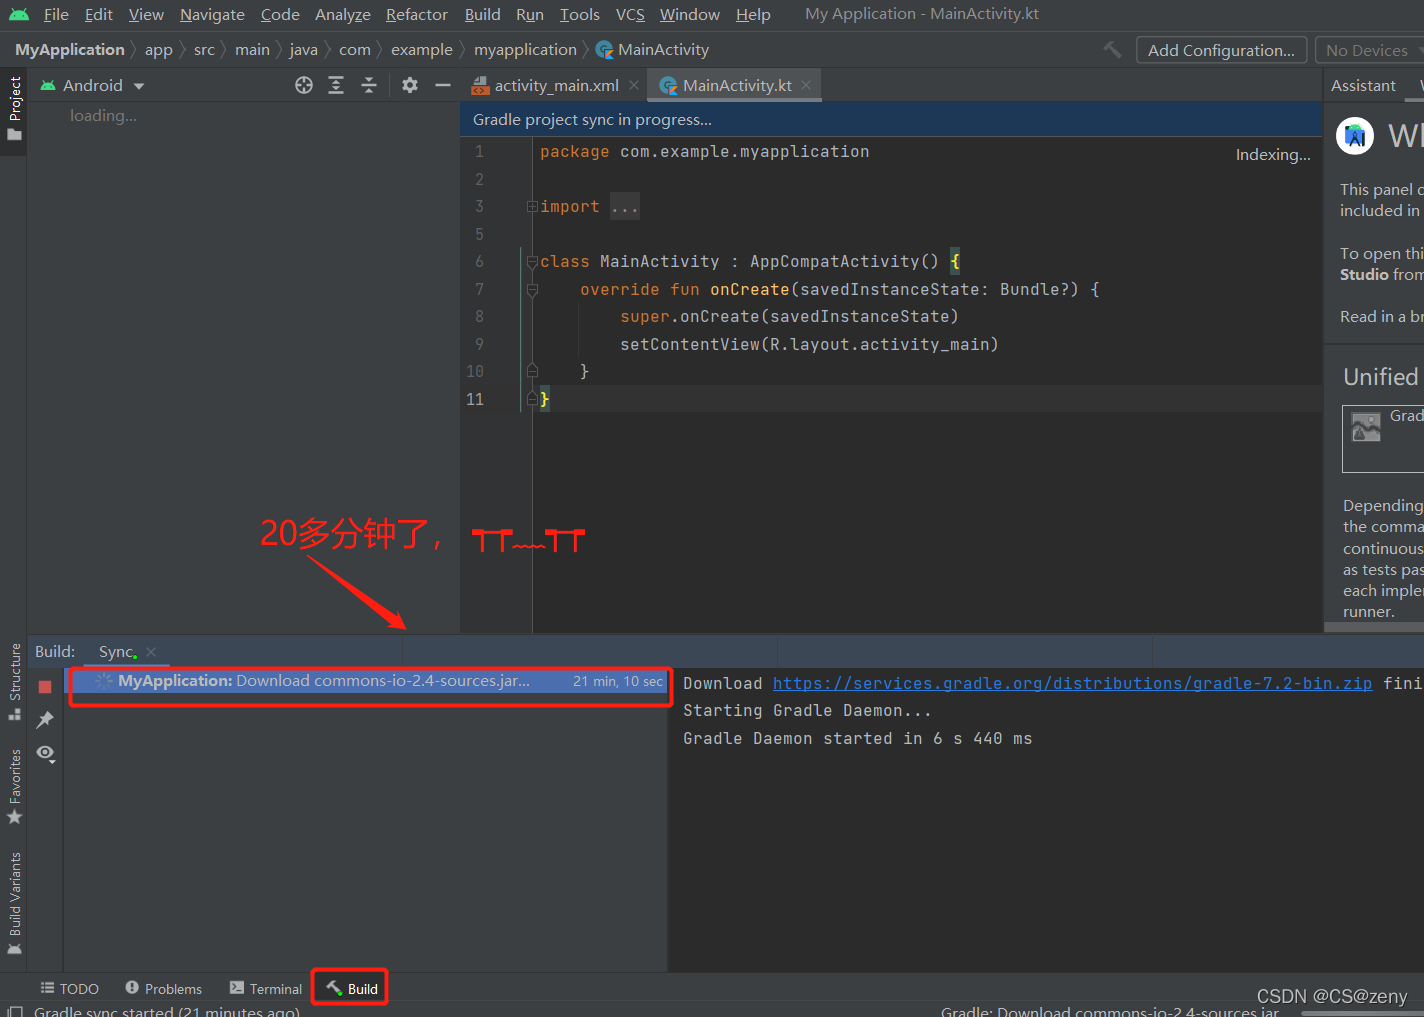Screen dimensions: 1424x1017
Task: Hide the Project panel with minus icon
Action: click(443, 85)
